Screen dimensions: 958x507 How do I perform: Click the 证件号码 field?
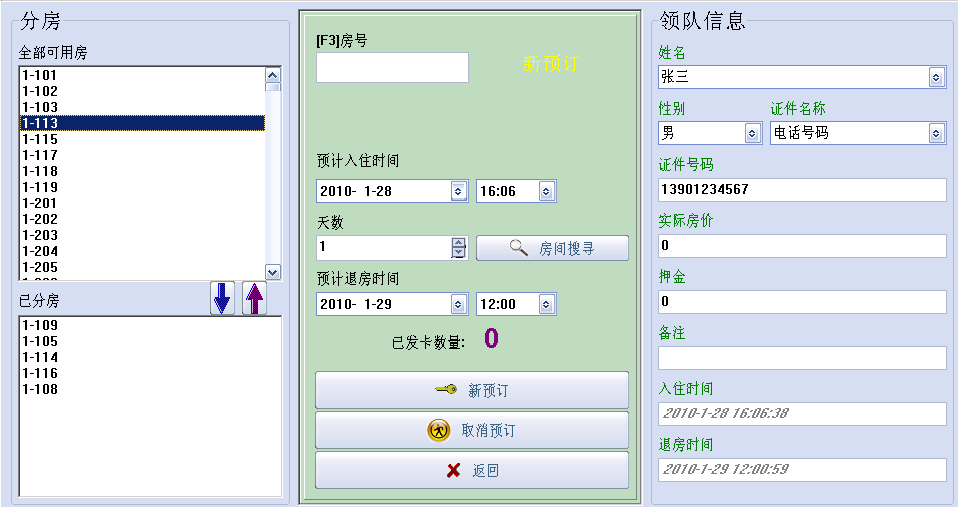click(802, 190)
